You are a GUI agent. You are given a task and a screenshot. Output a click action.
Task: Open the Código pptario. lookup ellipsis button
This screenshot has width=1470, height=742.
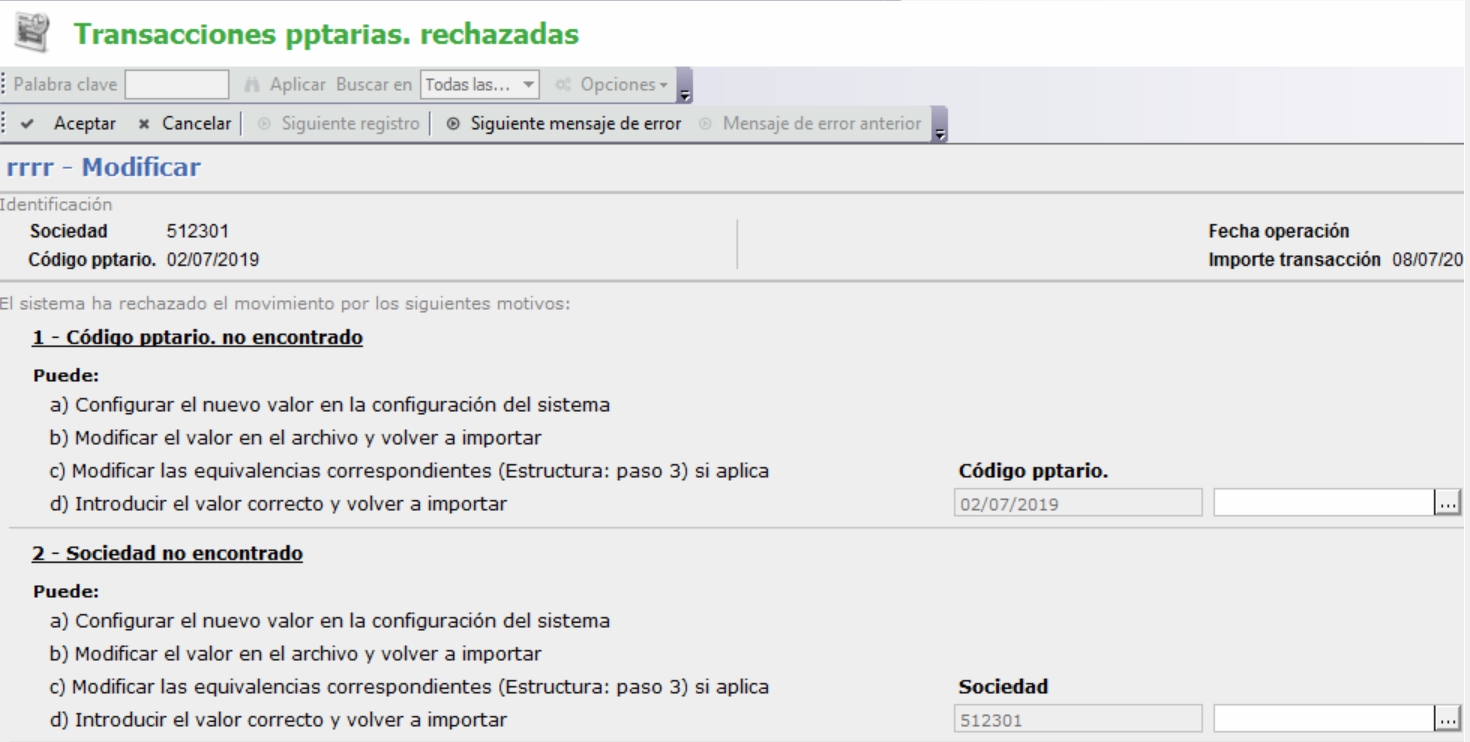point(1447,504)
